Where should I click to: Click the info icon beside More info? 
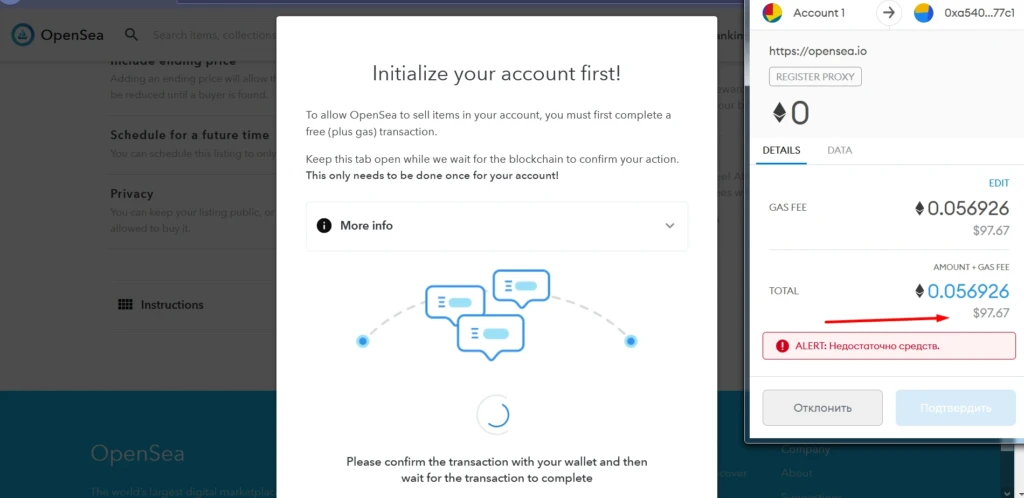pos(324,226)
